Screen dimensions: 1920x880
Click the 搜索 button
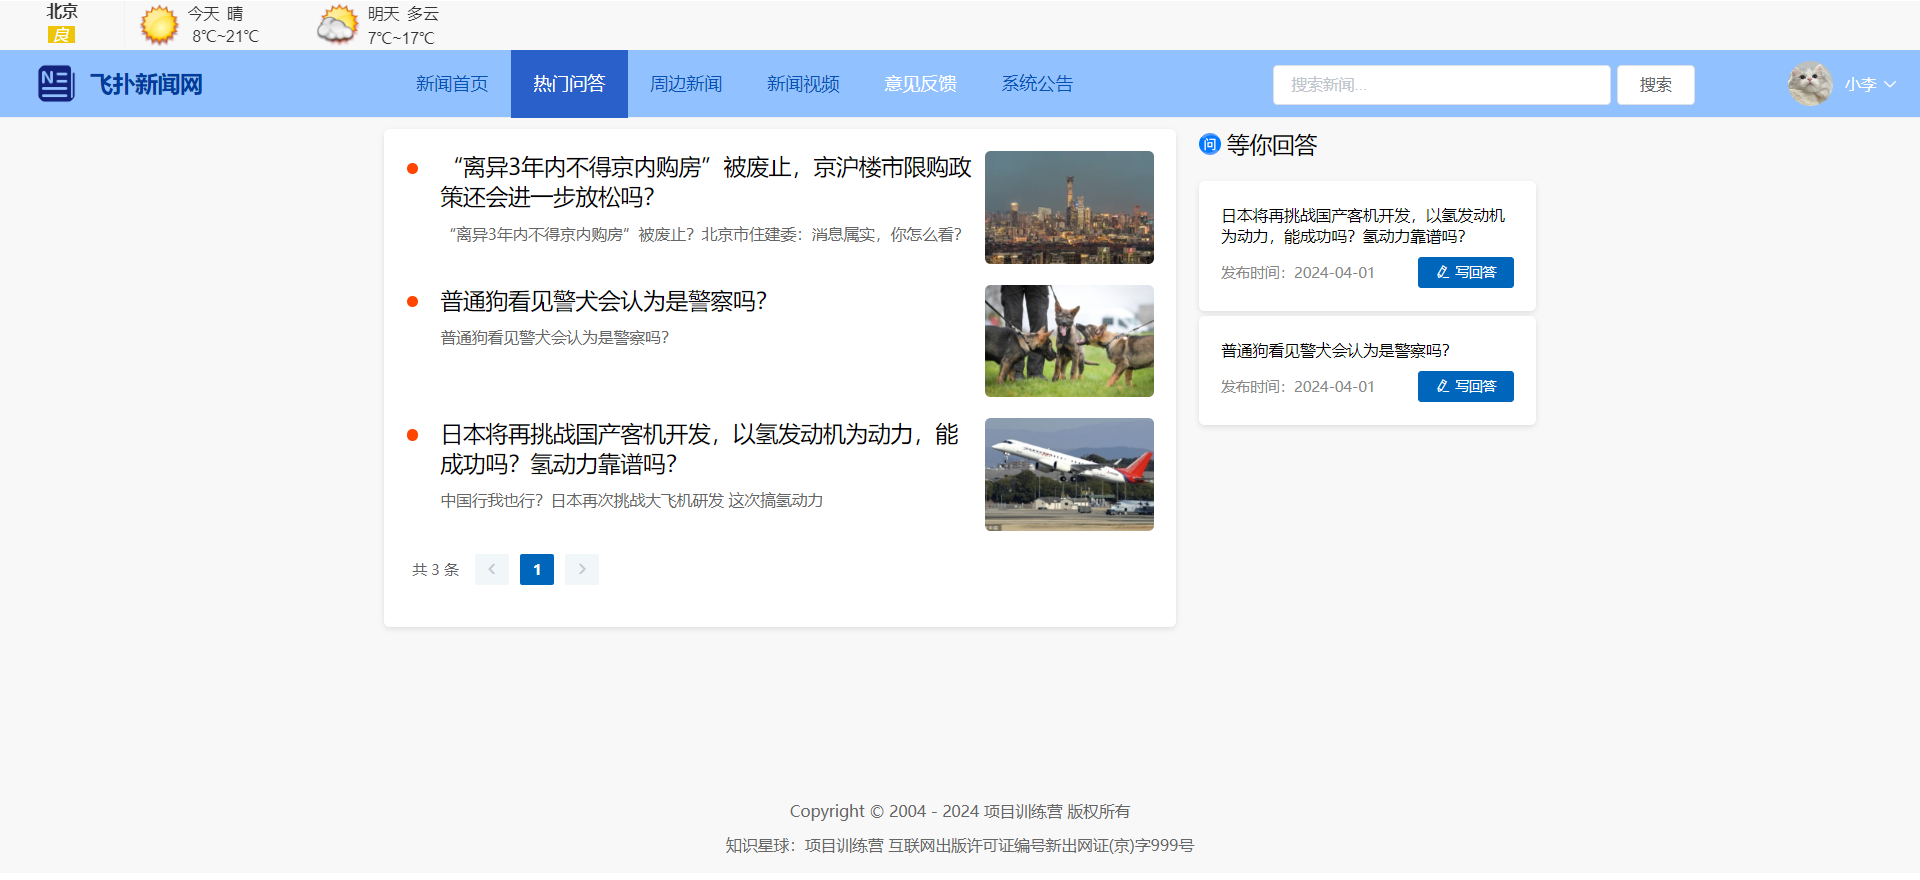(x=1656, y=85)
